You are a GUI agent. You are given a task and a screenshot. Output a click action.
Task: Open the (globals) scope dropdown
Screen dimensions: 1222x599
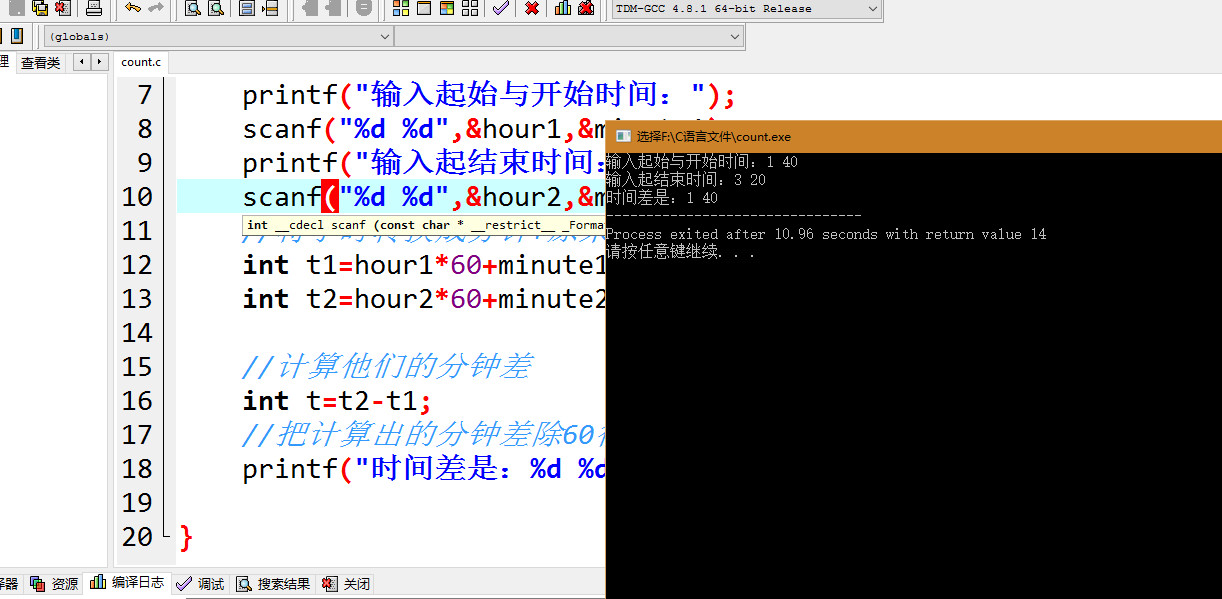(219, 36)
